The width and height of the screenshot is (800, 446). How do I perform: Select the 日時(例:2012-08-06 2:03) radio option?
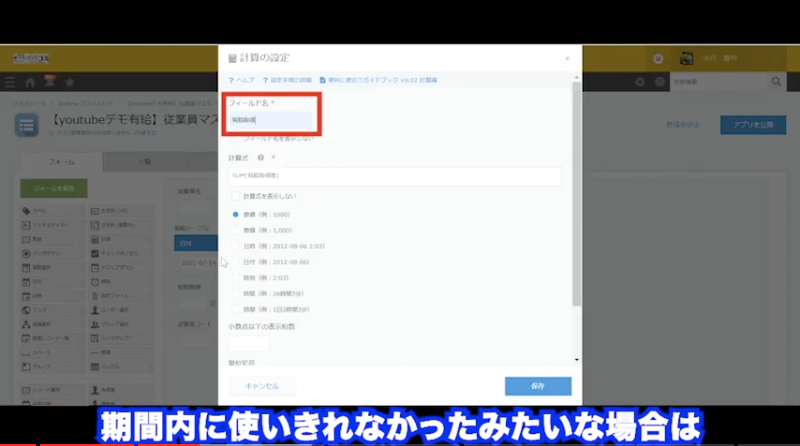point(235,246)
